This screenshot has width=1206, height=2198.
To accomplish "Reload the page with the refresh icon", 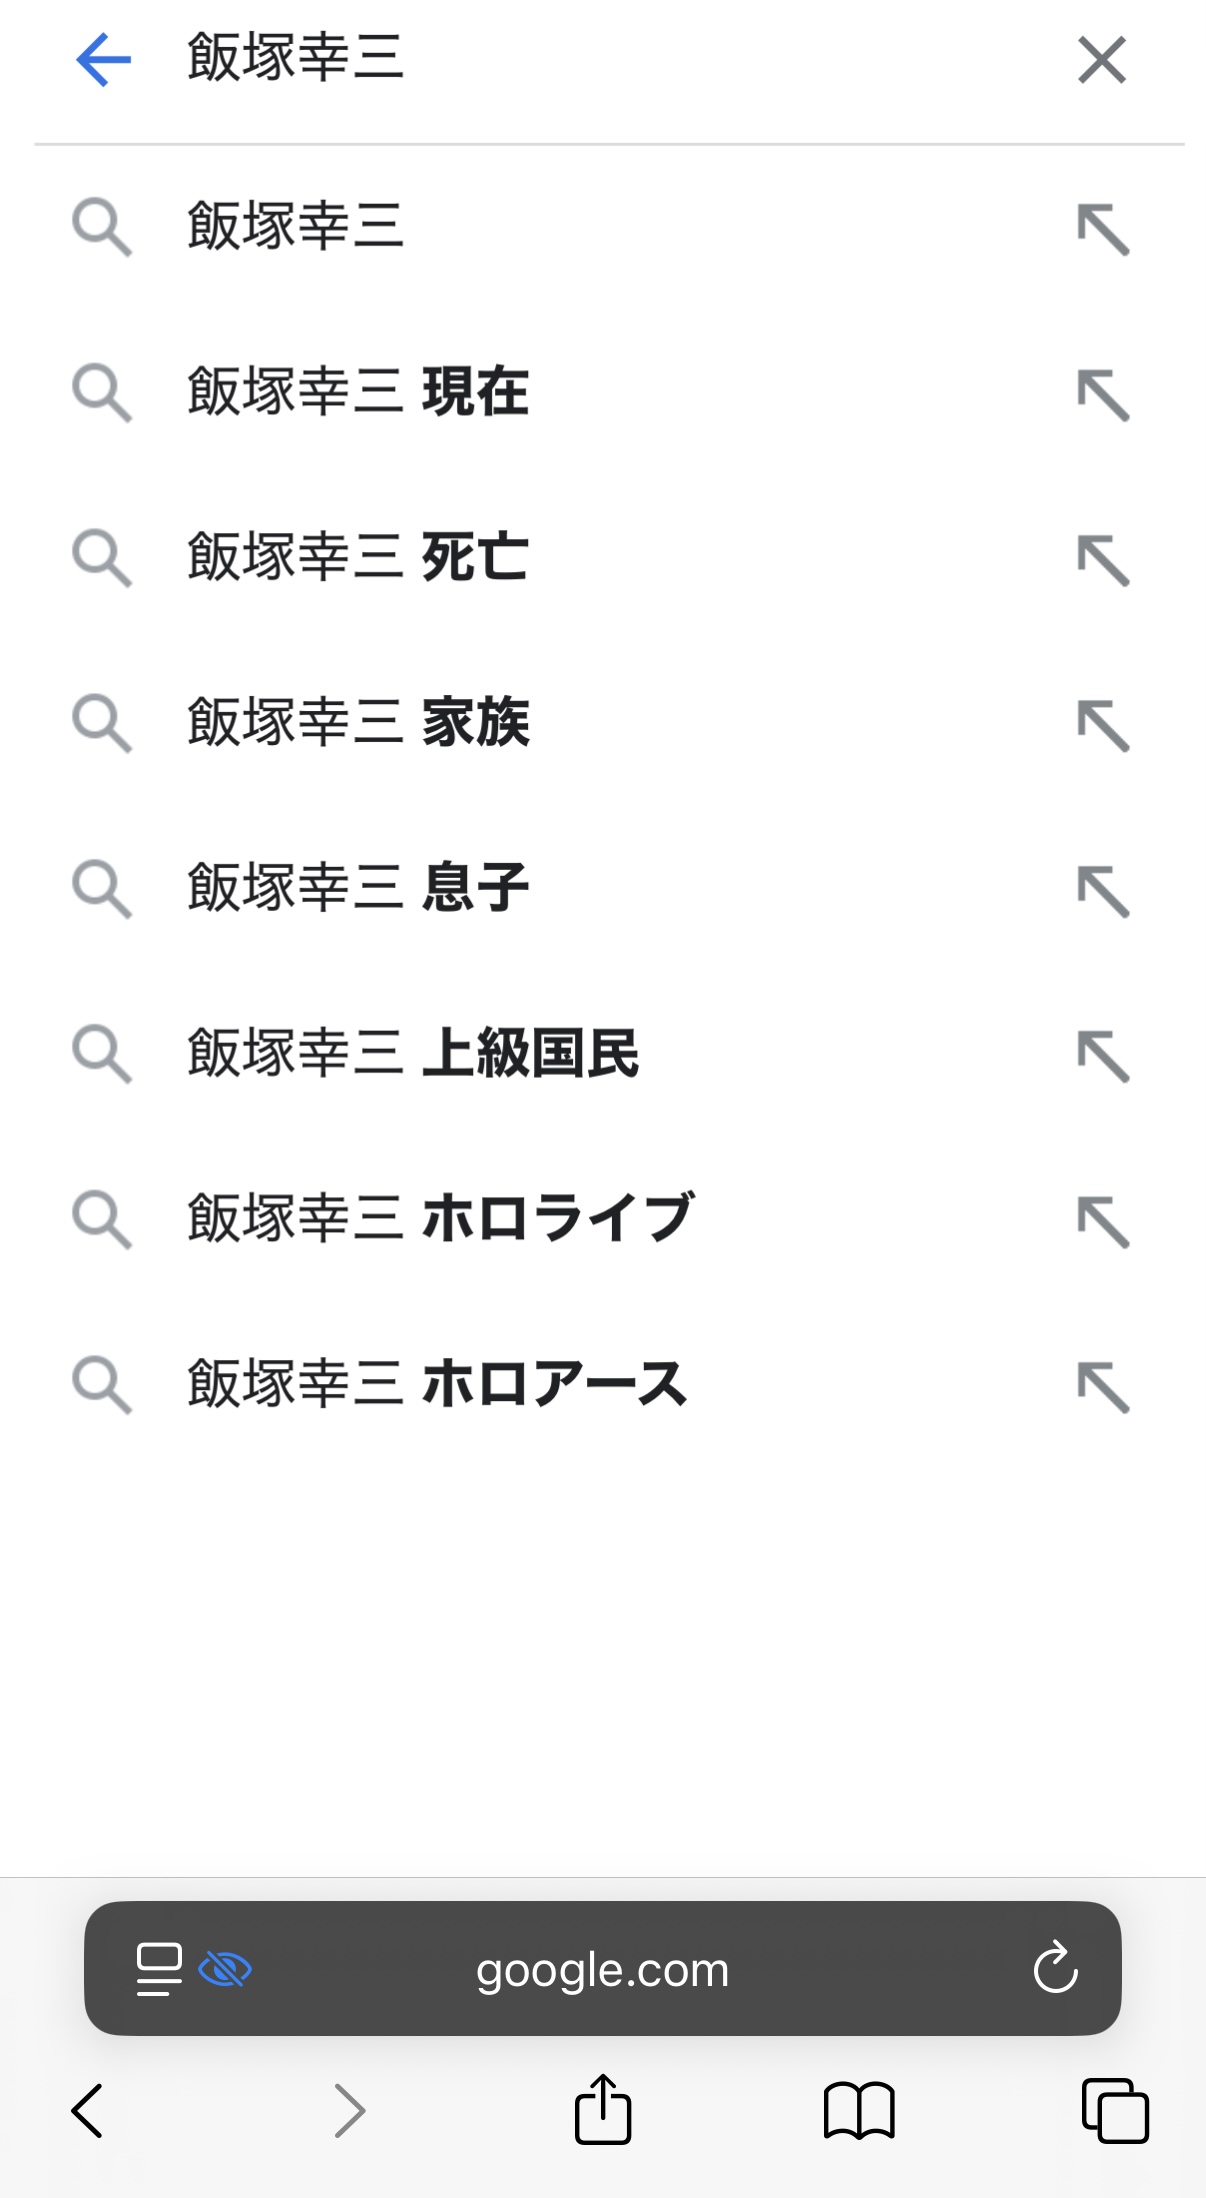I will [x=1055, y=1969].
